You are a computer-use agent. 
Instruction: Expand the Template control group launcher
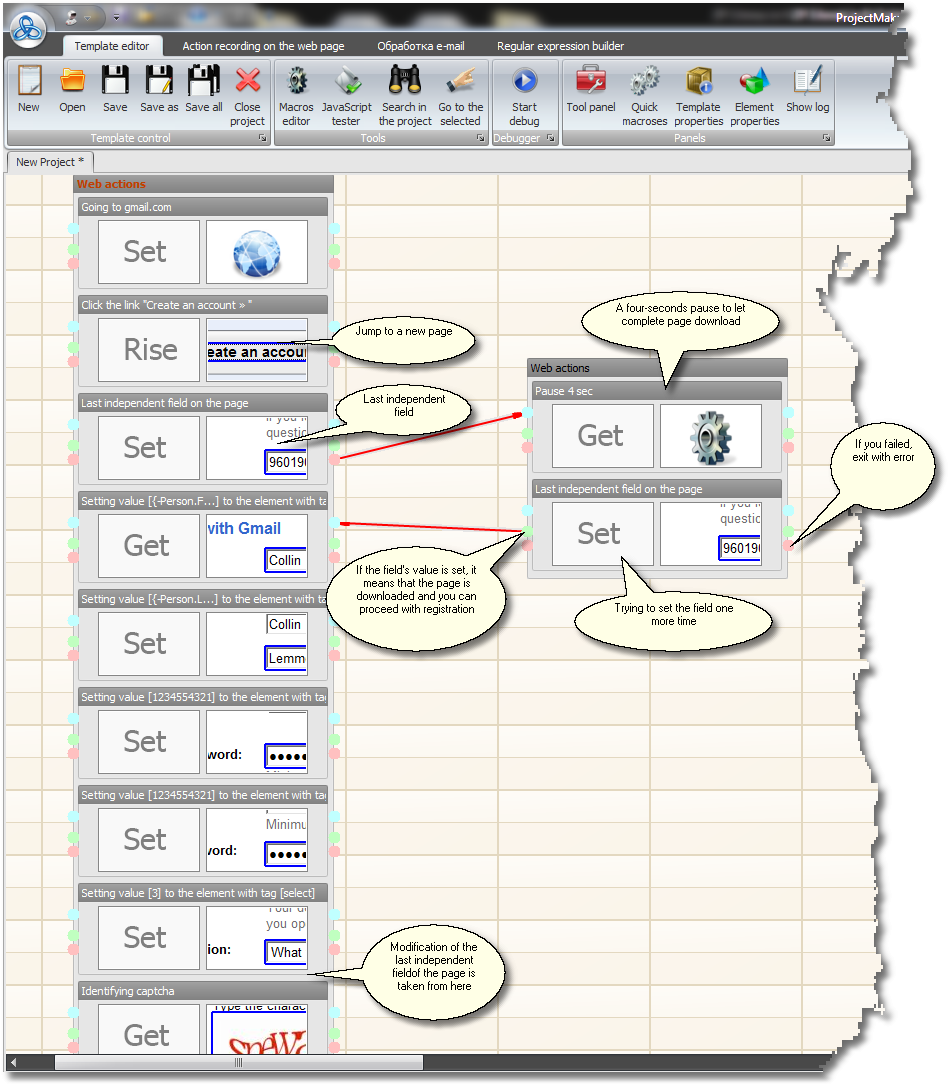263,139
